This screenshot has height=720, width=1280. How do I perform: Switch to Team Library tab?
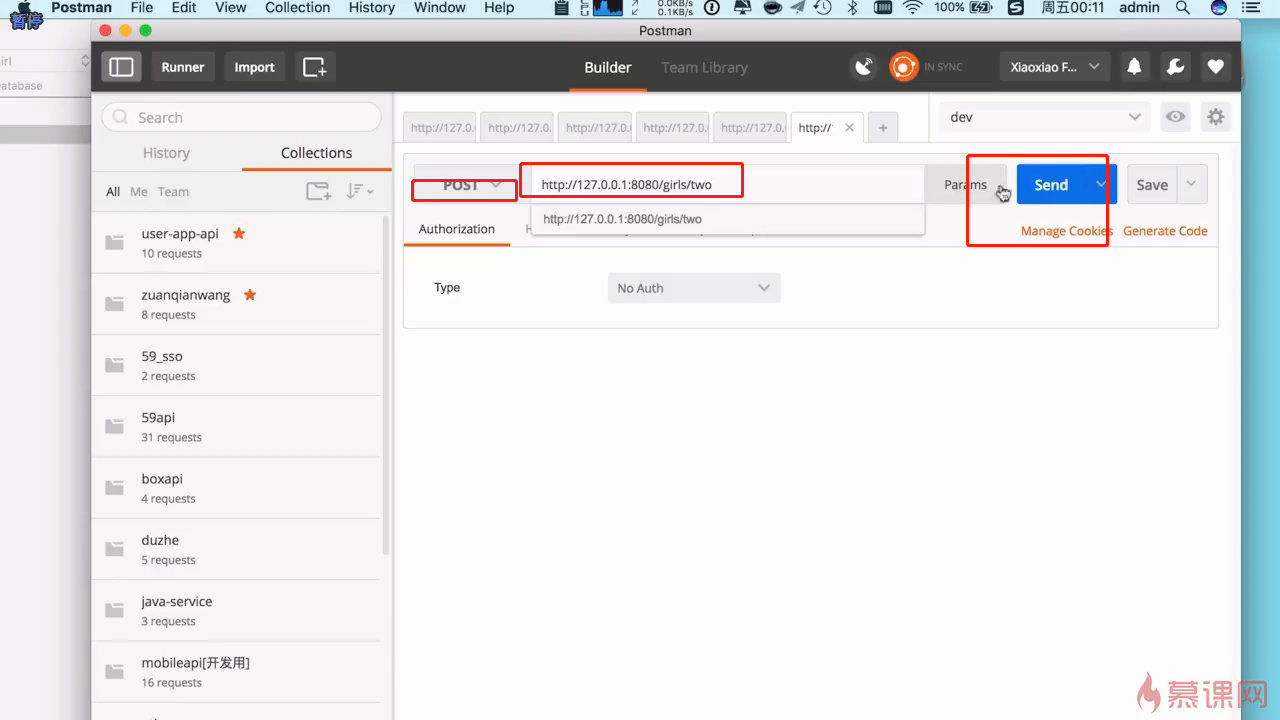704,67
